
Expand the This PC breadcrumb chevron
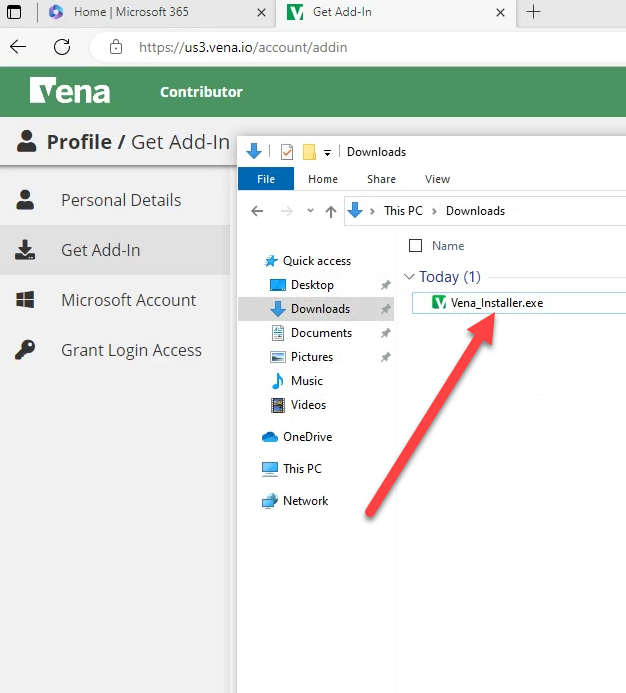click(x=434, y=211)
